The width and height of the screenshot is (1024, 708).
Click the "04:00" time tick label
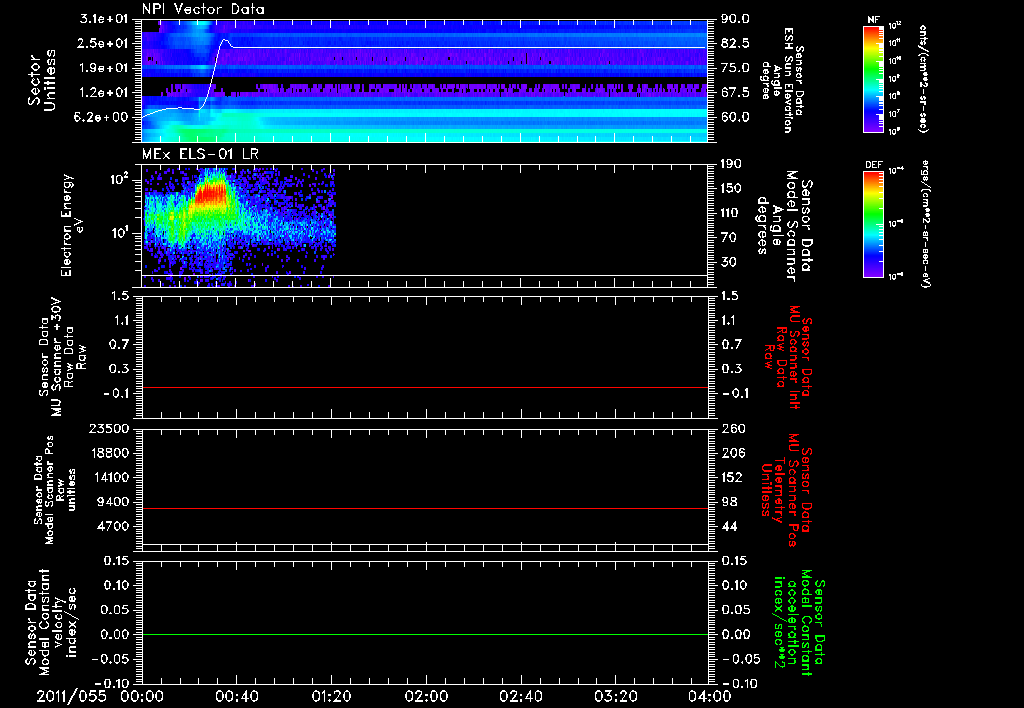click(x=710, y=696)
